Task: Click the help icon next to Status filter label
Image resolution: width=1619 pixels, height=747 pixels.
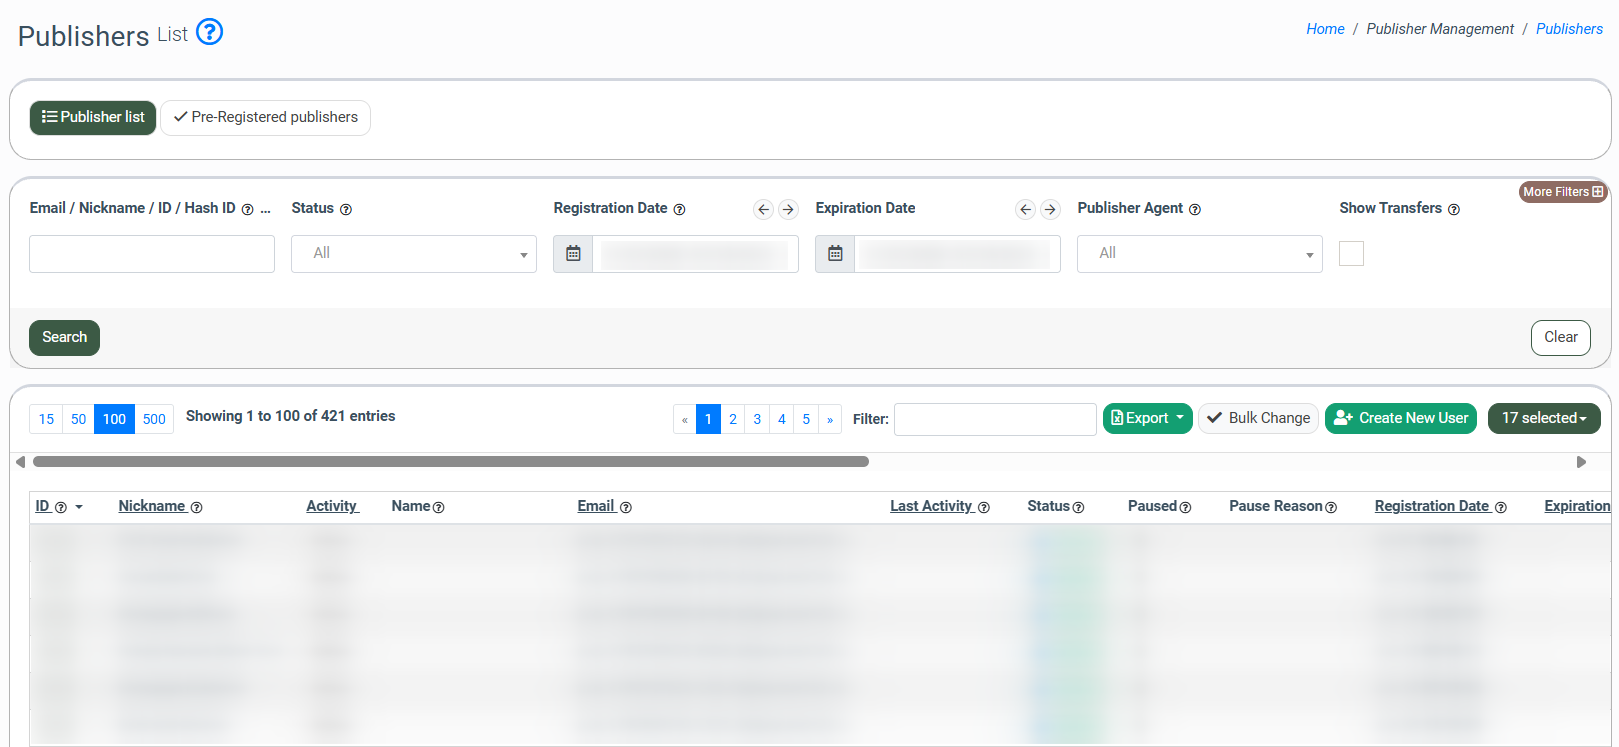Action: point(346,209)
